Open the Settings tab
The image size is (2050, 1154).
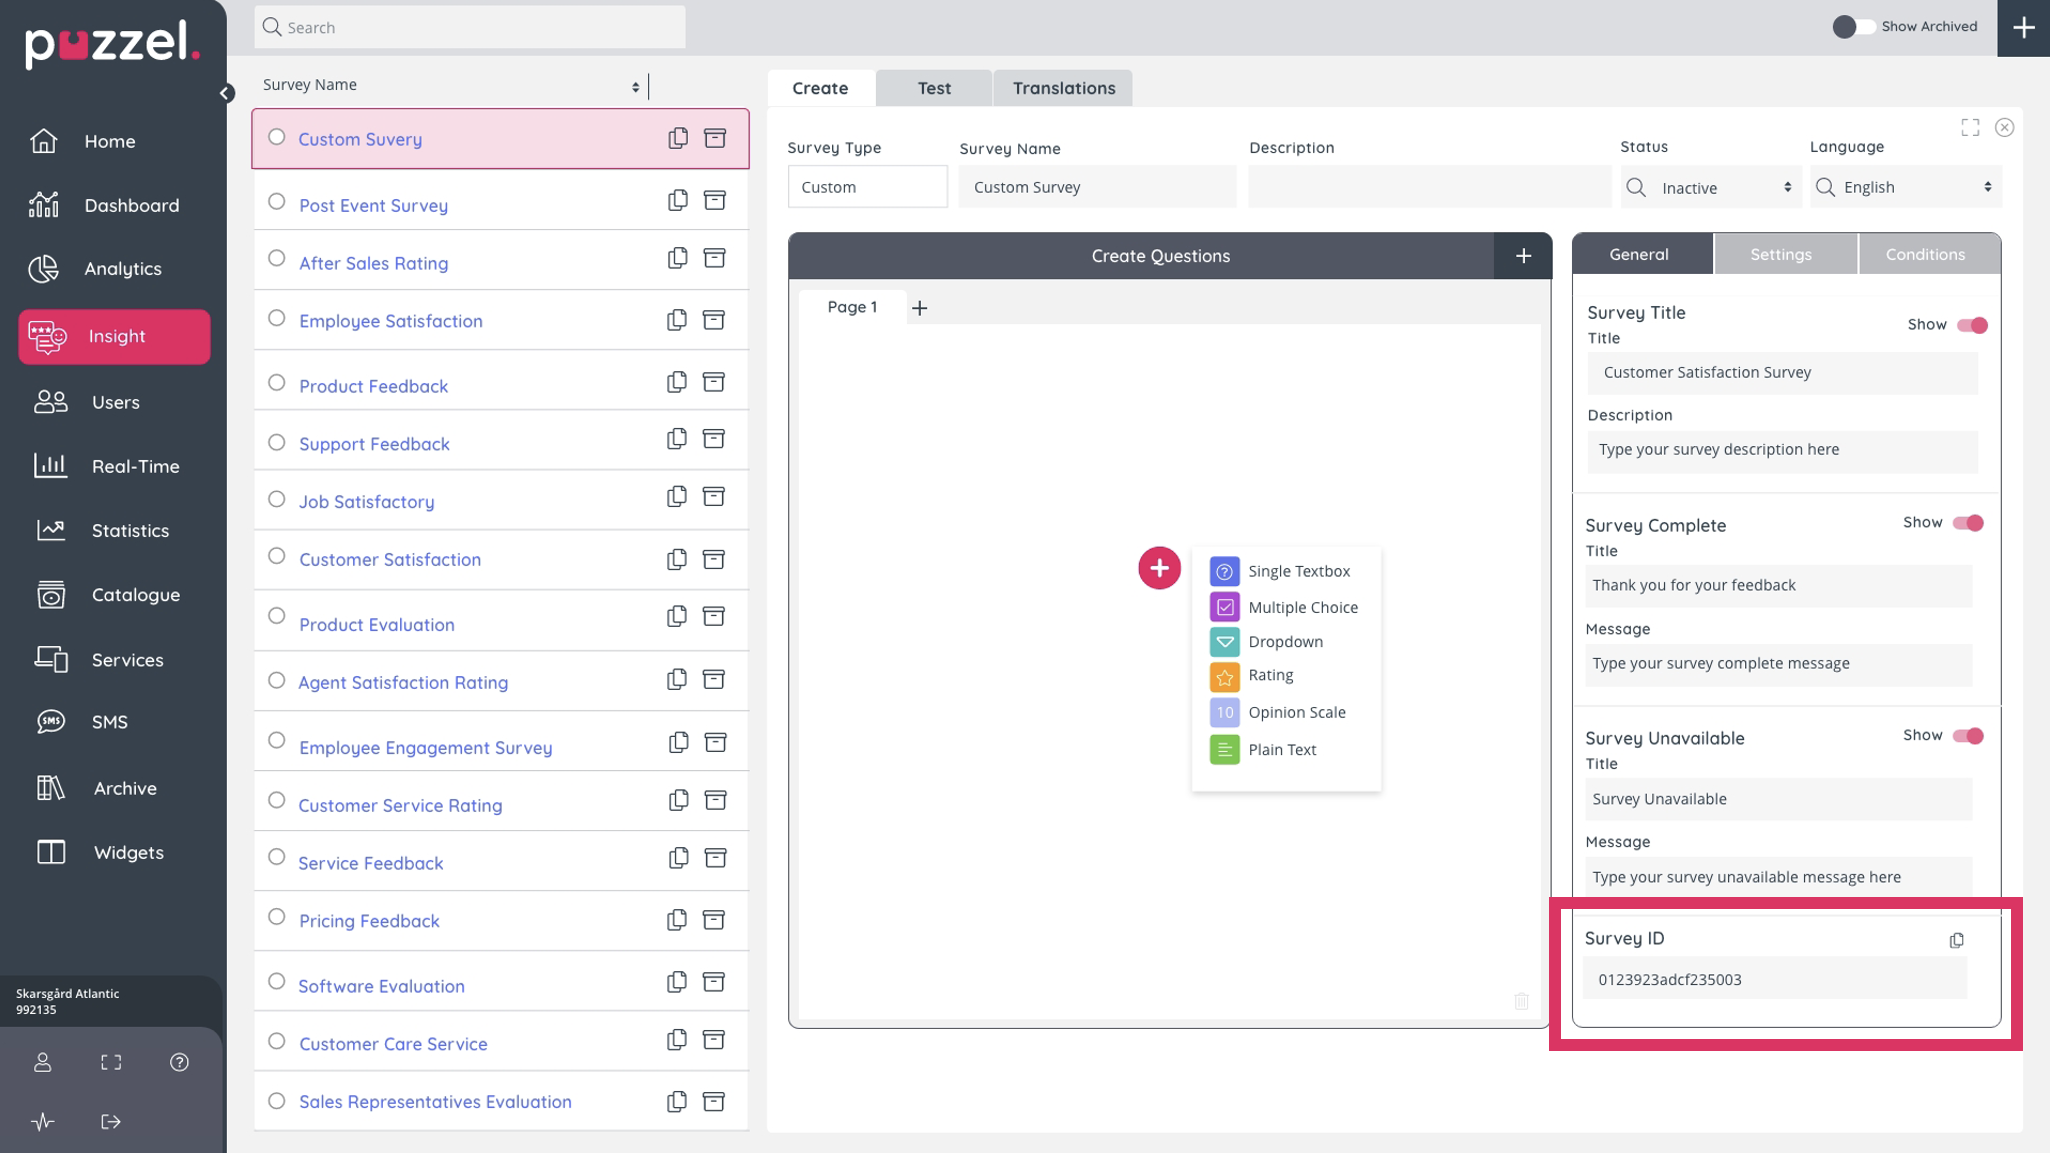(1780, 254)
